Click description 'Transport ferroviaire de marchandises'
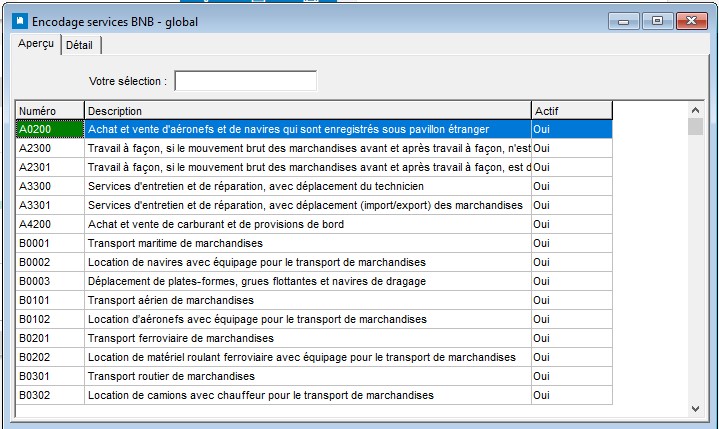 pos(181,338)
